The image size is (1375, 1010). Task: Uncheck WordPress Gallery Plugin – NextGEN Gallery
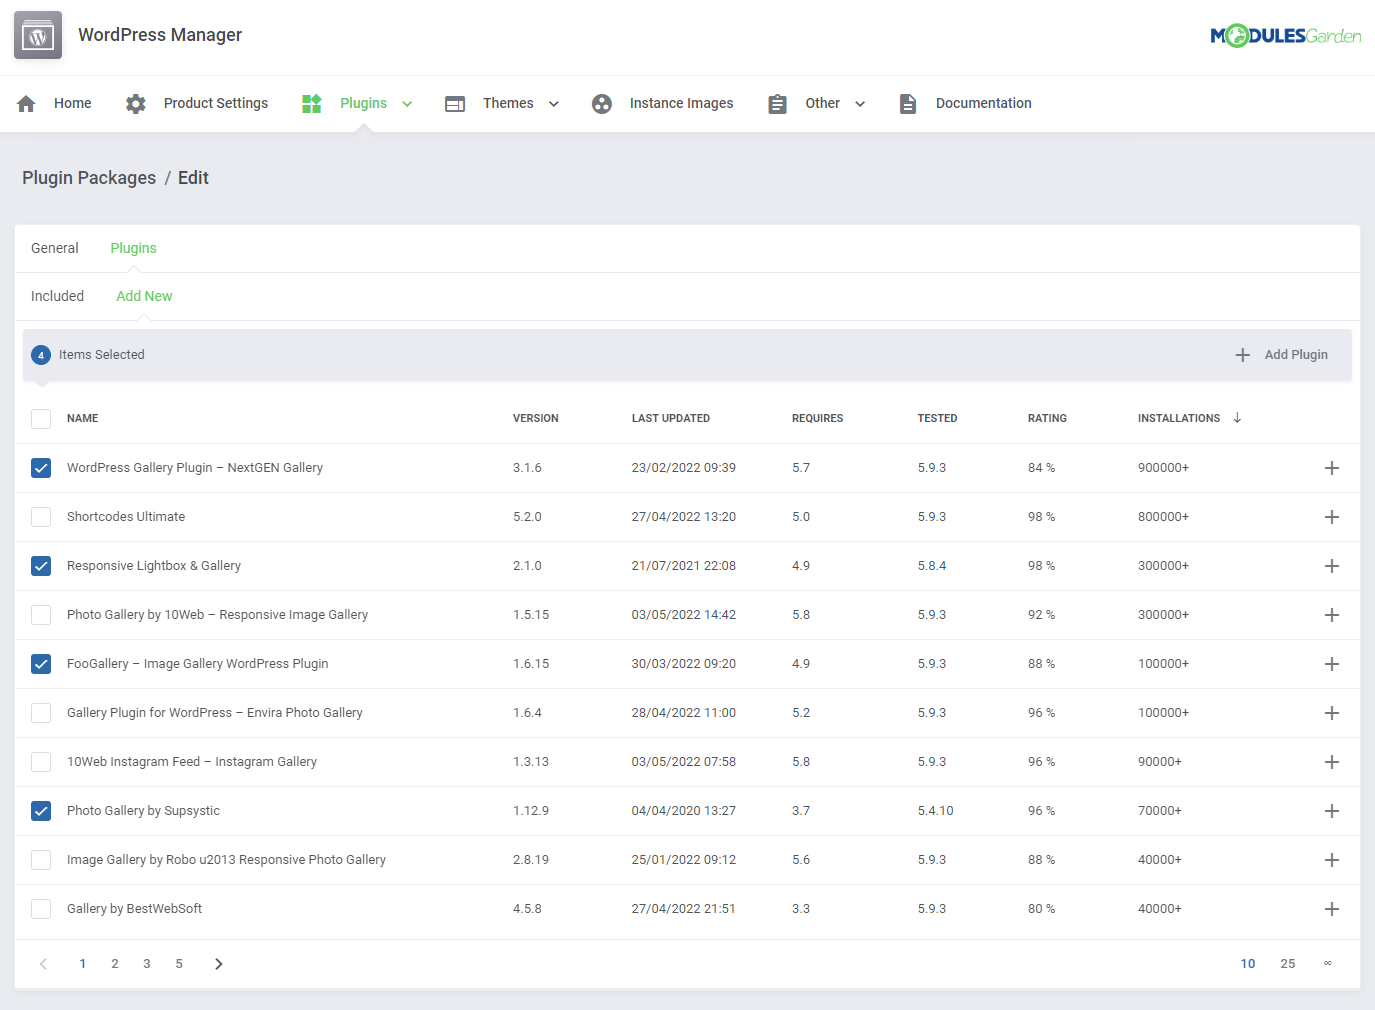(x=41, y=468)
